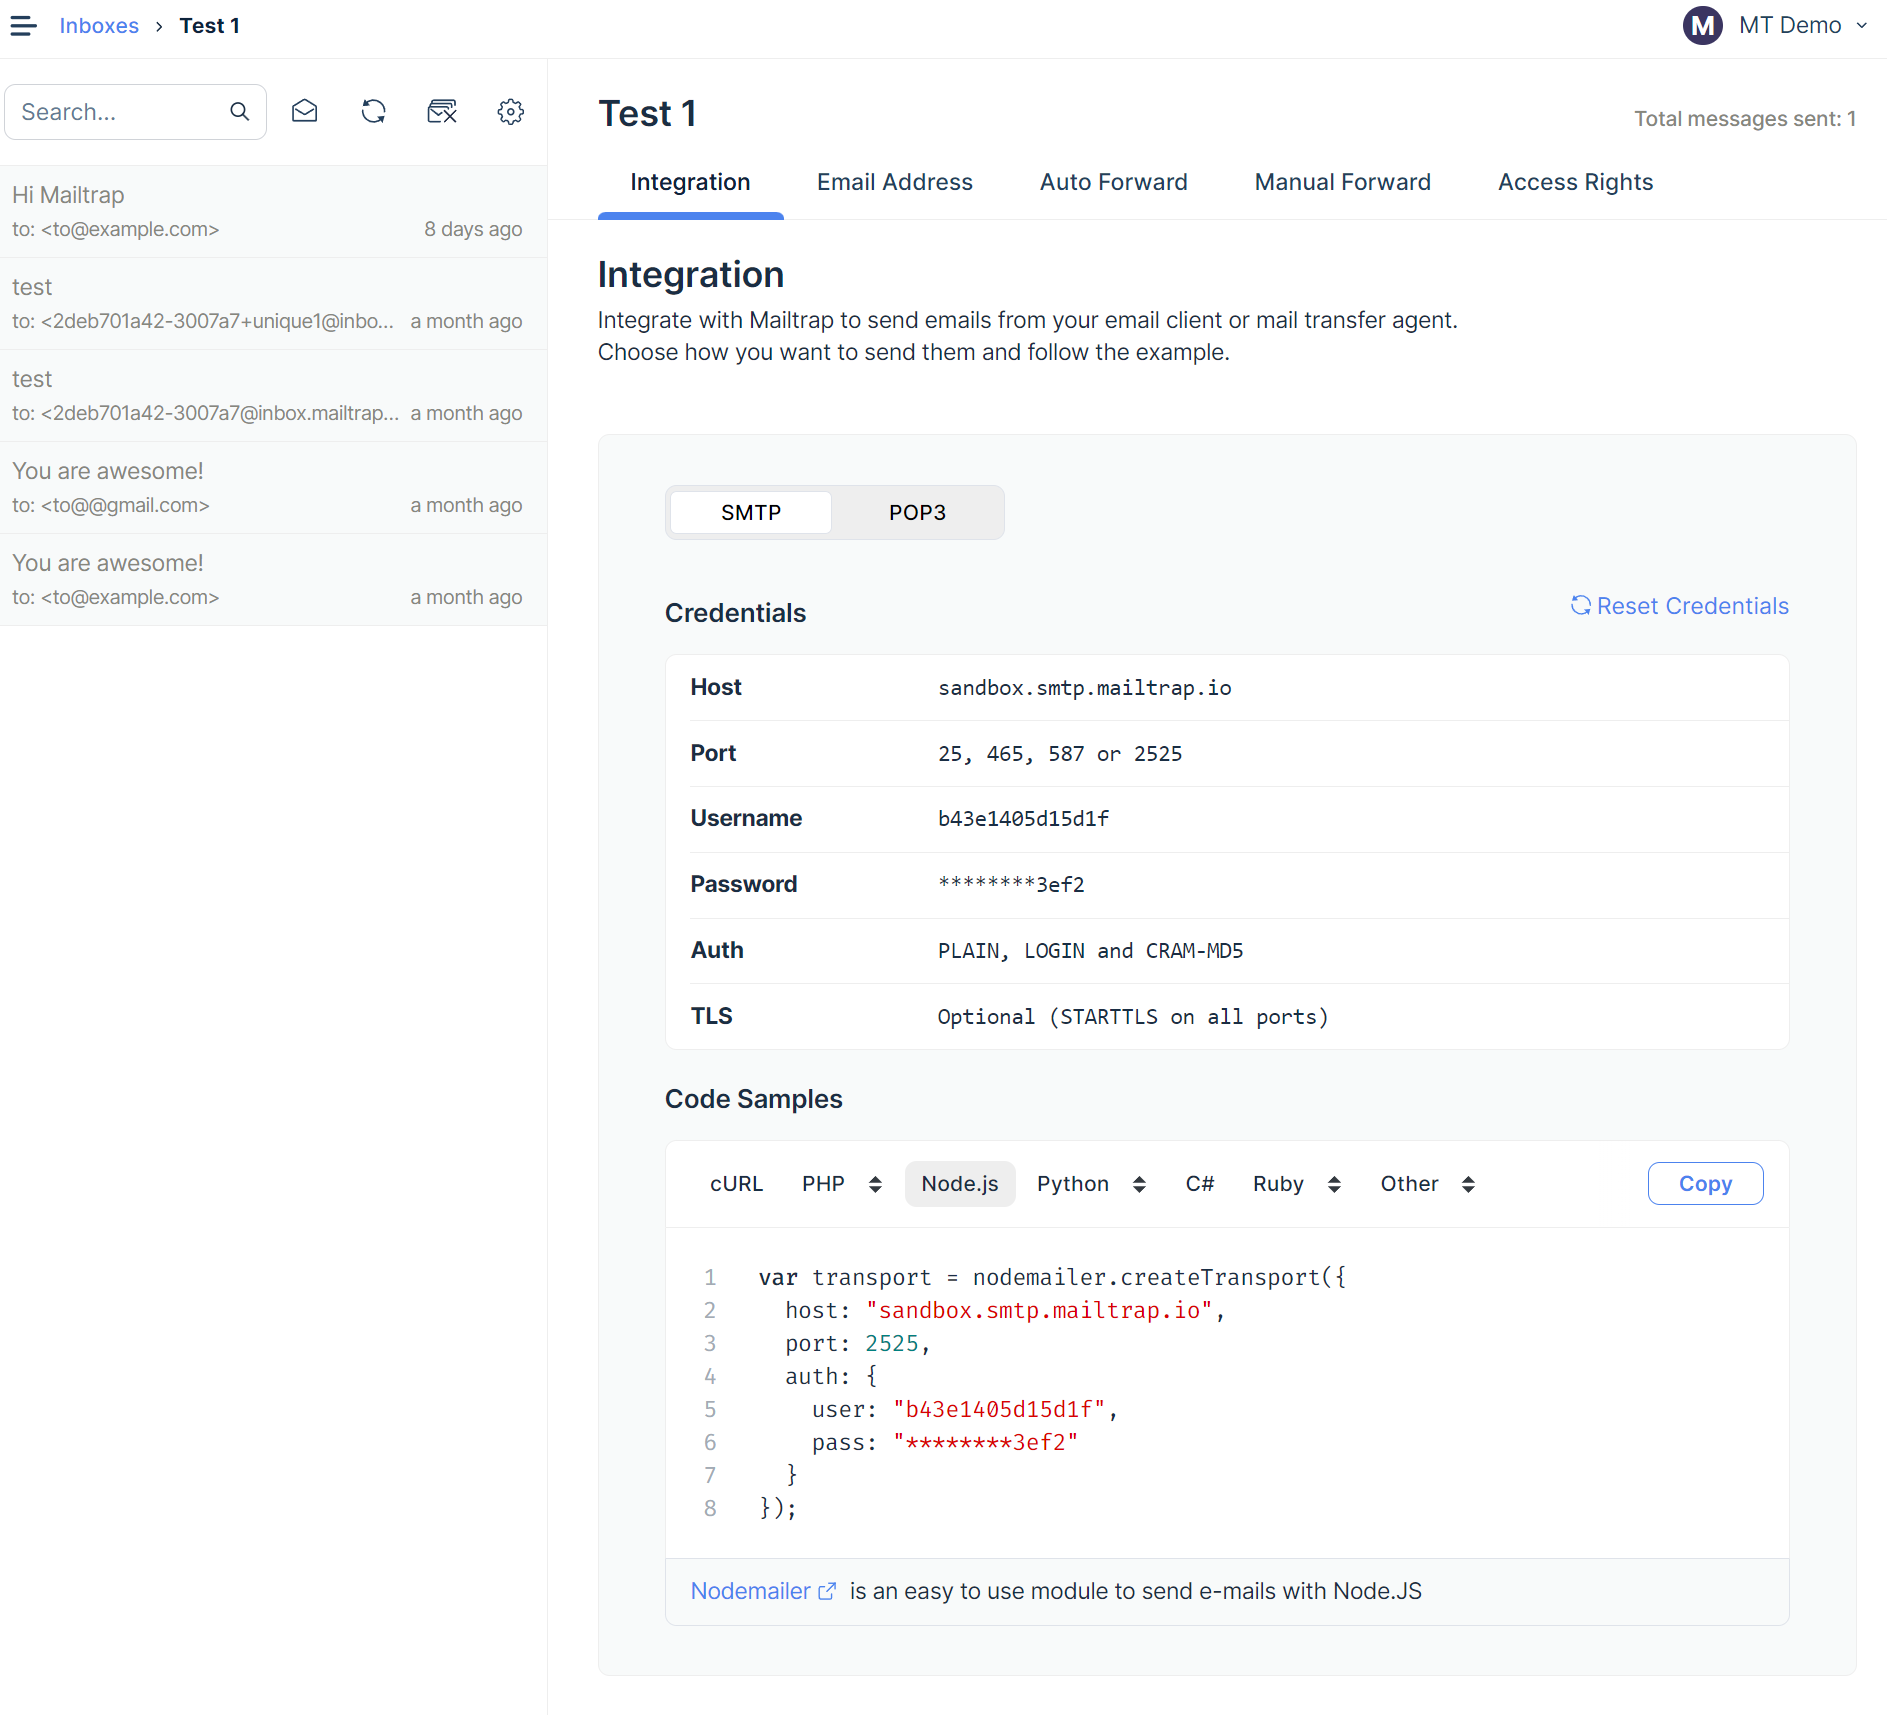Open inbox settings via the gear icon
The height and width of the screenshot is (1715, 1887).
point(511,111)
